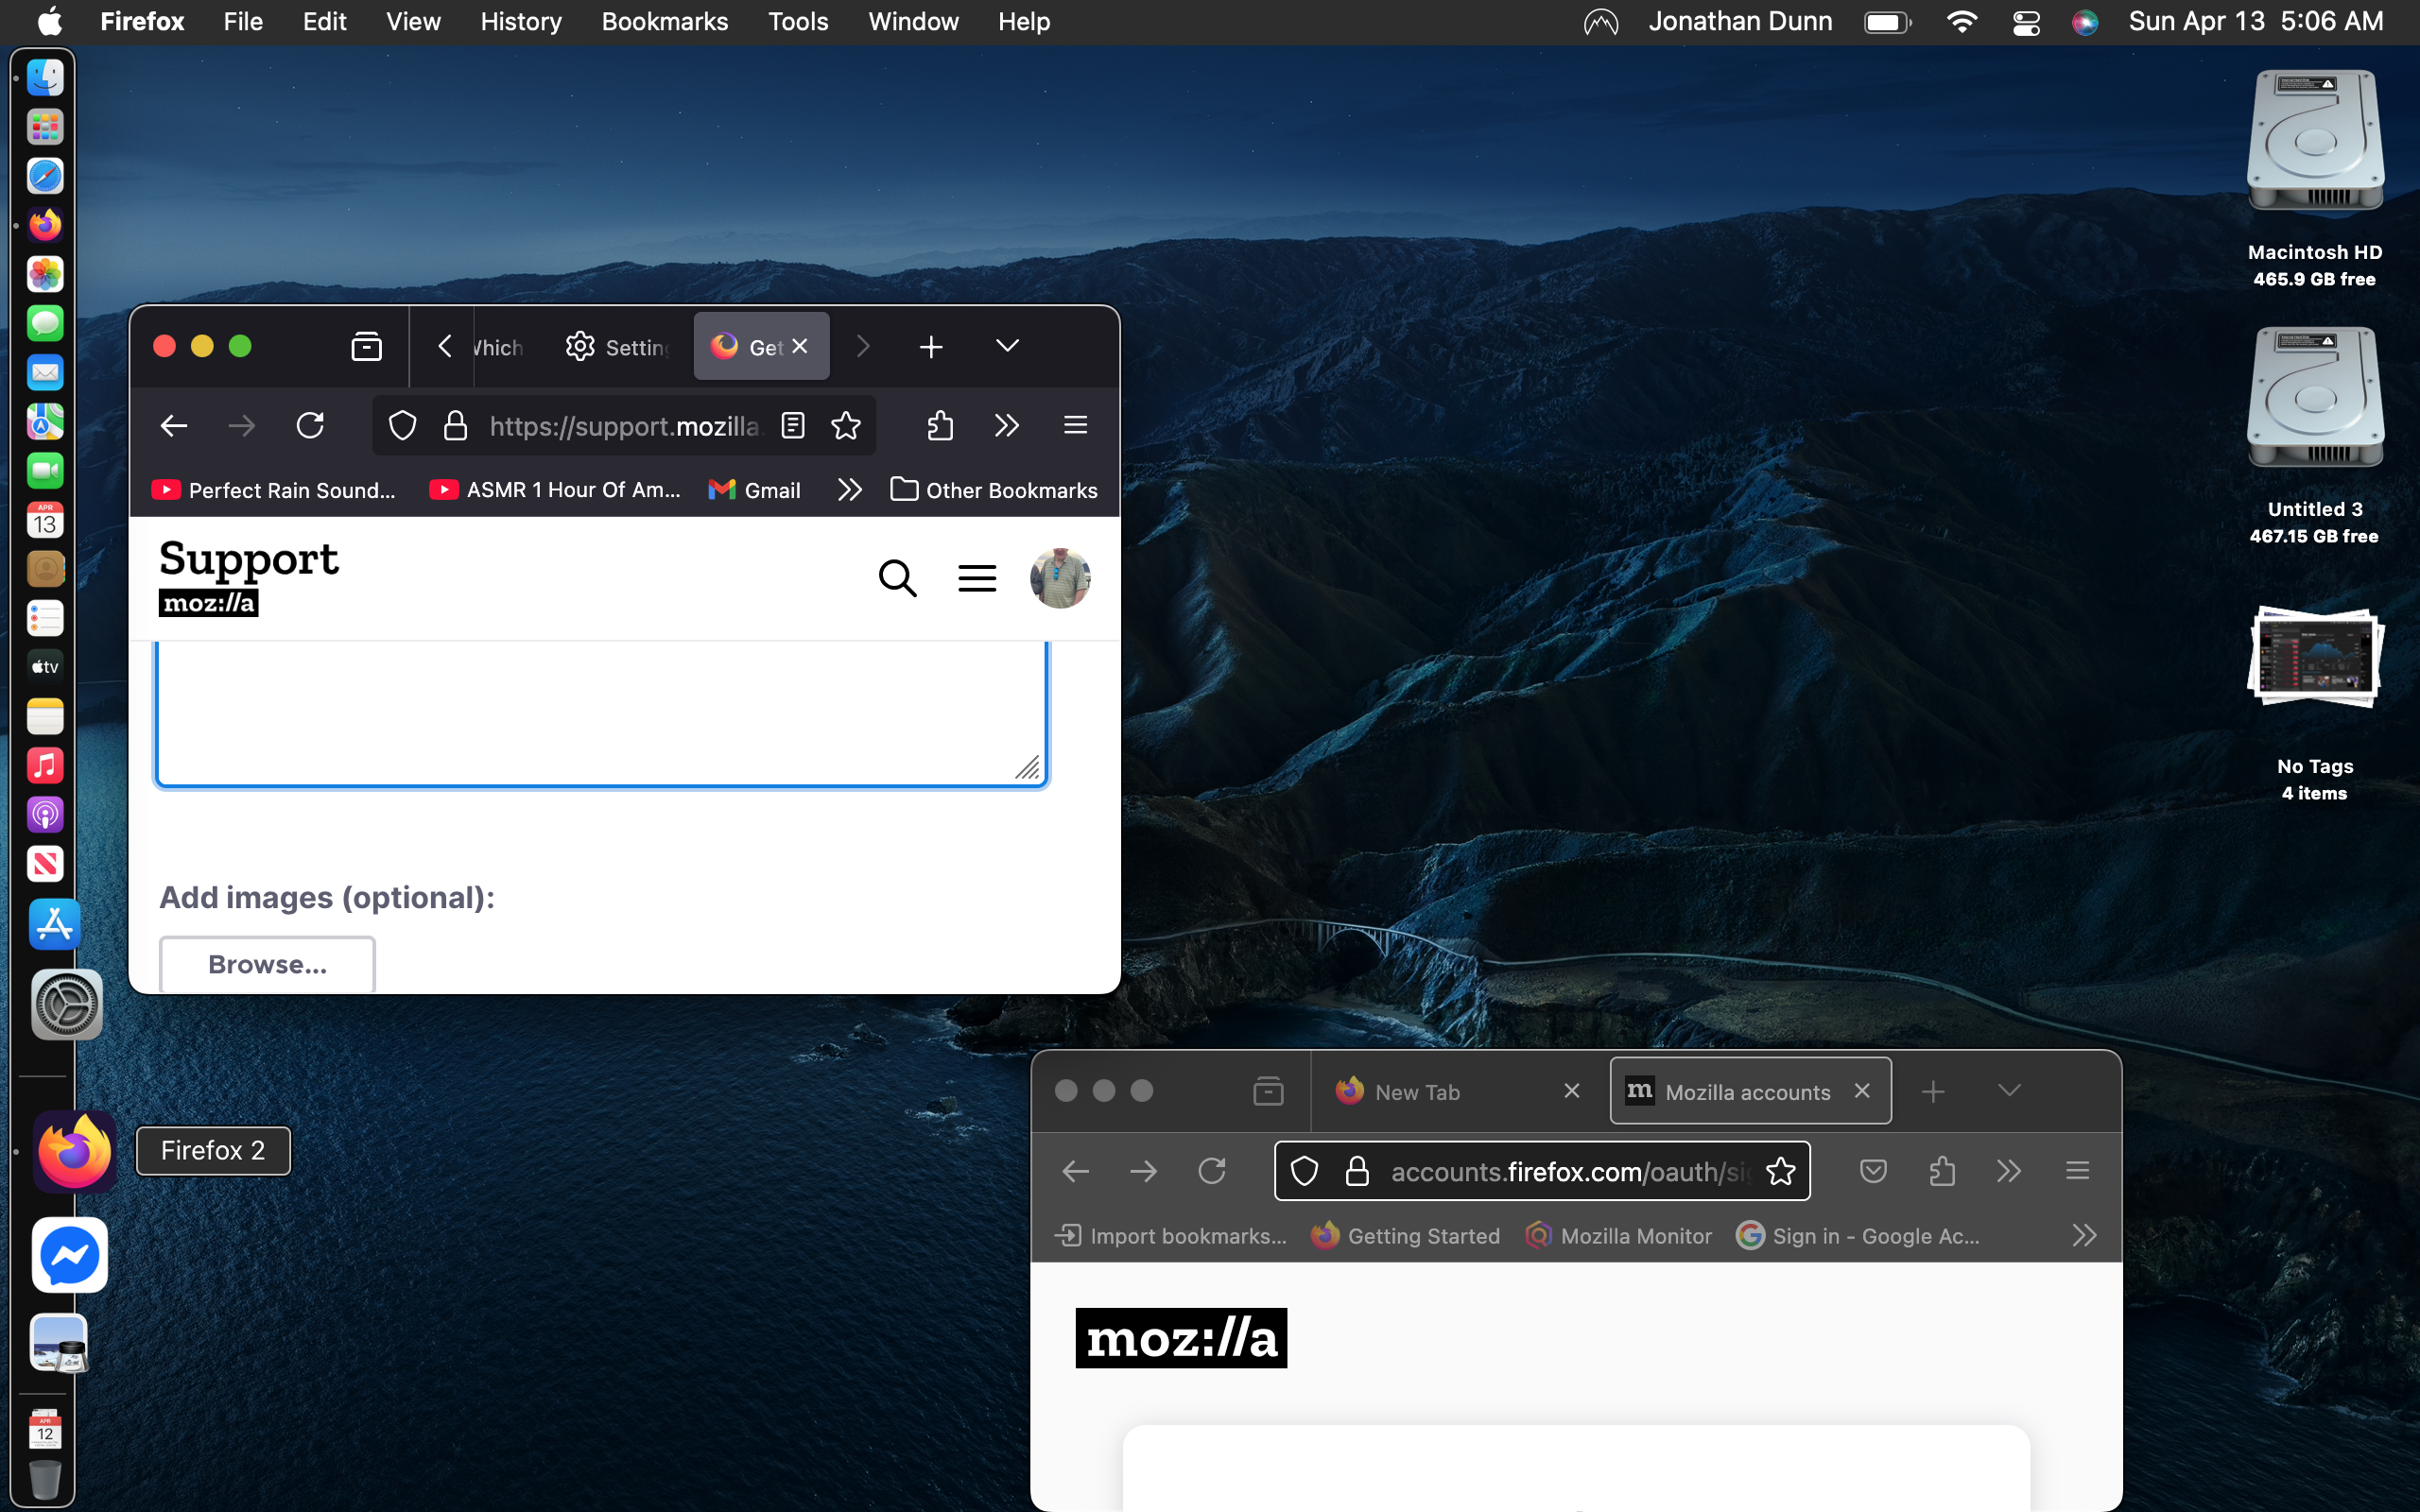Viewport: 2420px width, 1512px height.
Task: Switch to the Which tab
Action: click(499, 347)
